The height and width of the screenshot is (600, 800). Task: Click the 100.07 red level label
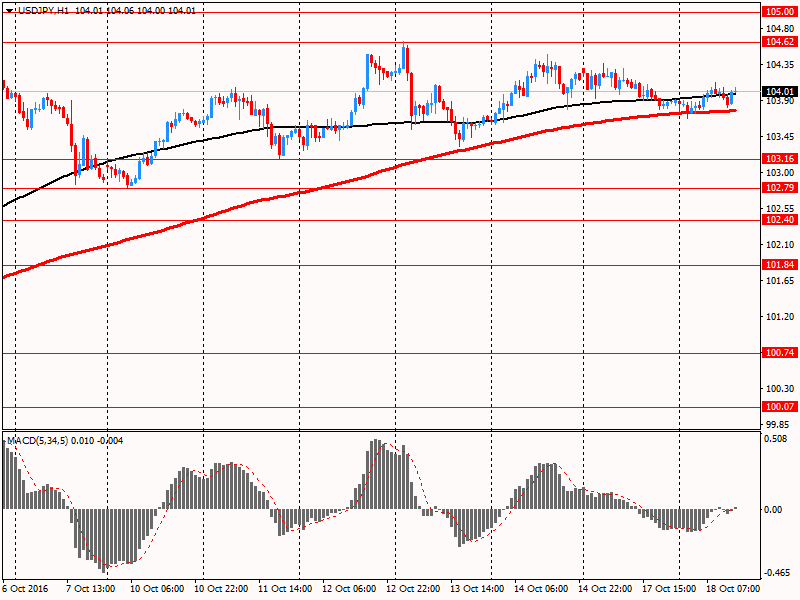tap(780, 407)
